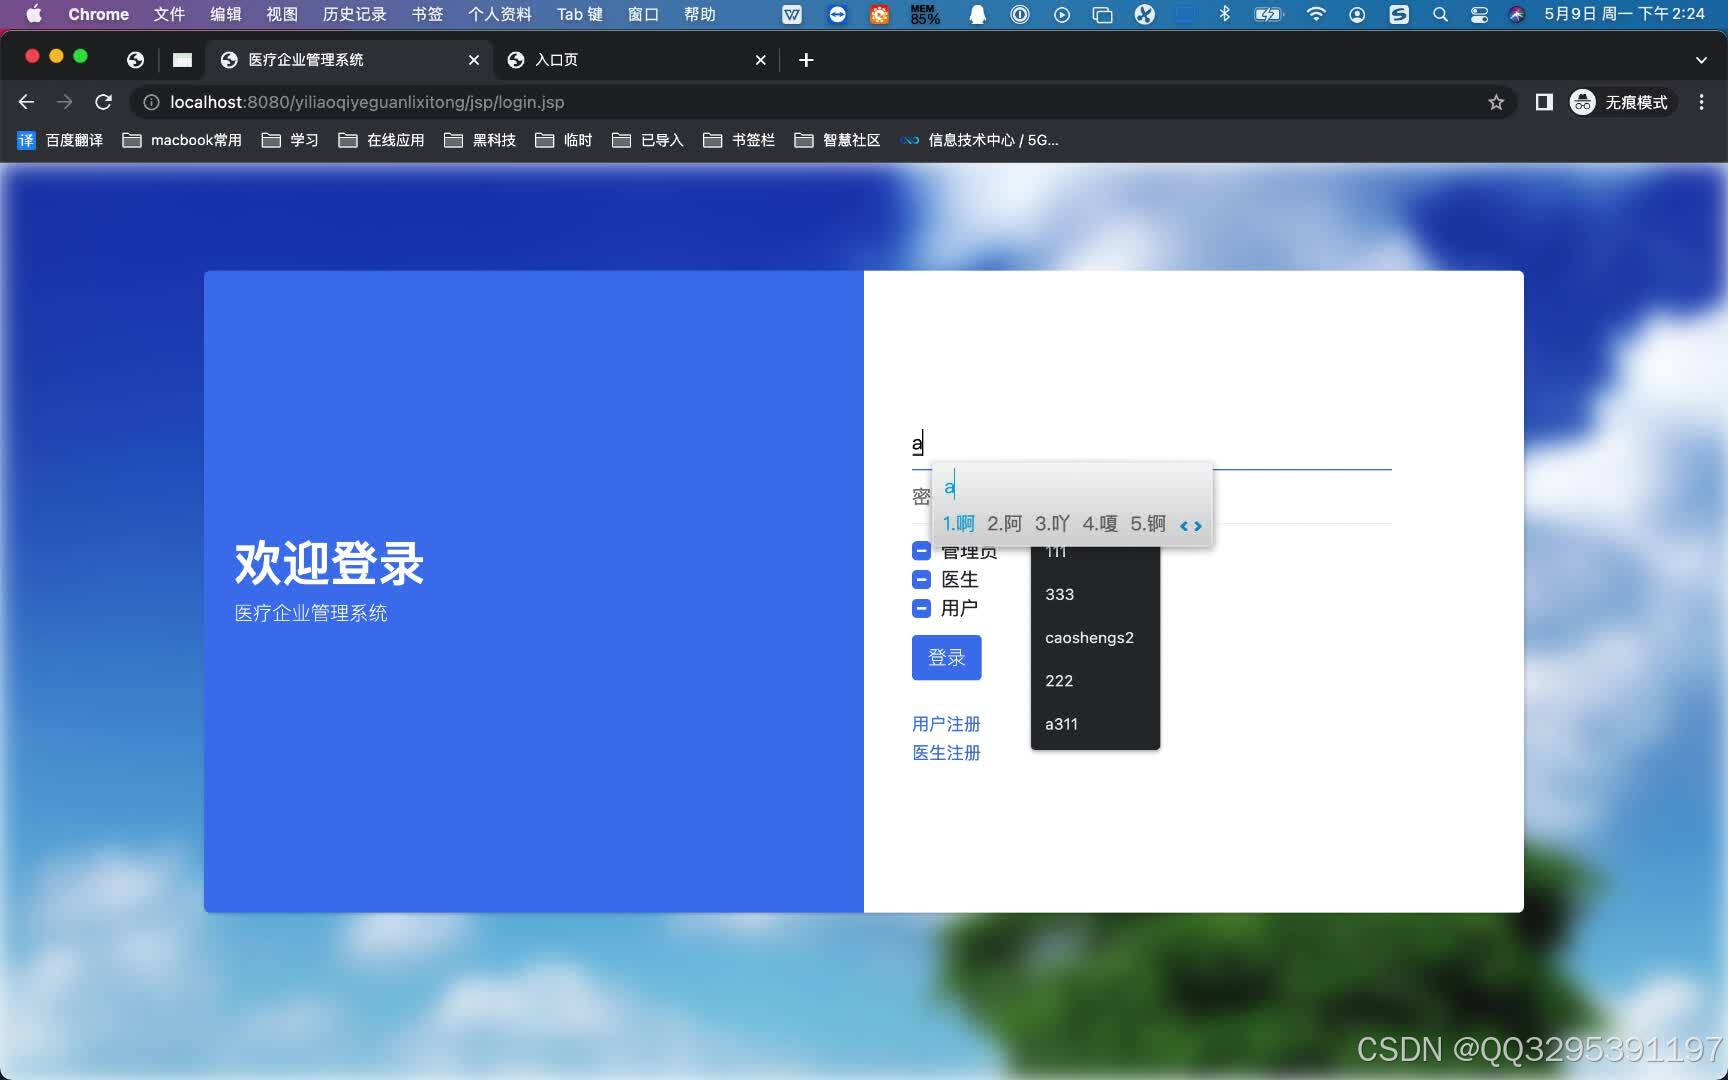Click the browser forward arrow
The width and height of the screenshot is (1728, 1080).
click(65, 102)
